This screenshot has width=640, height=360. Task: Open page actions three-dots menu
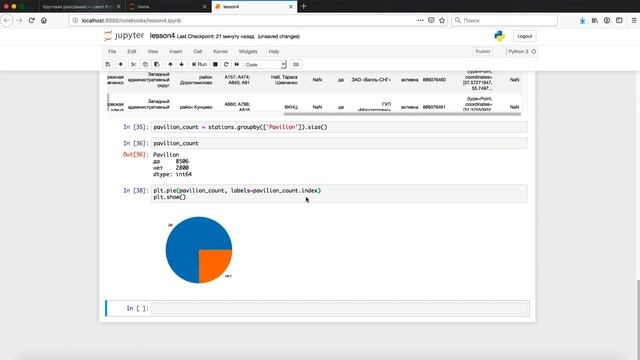(x=420, y=20)
